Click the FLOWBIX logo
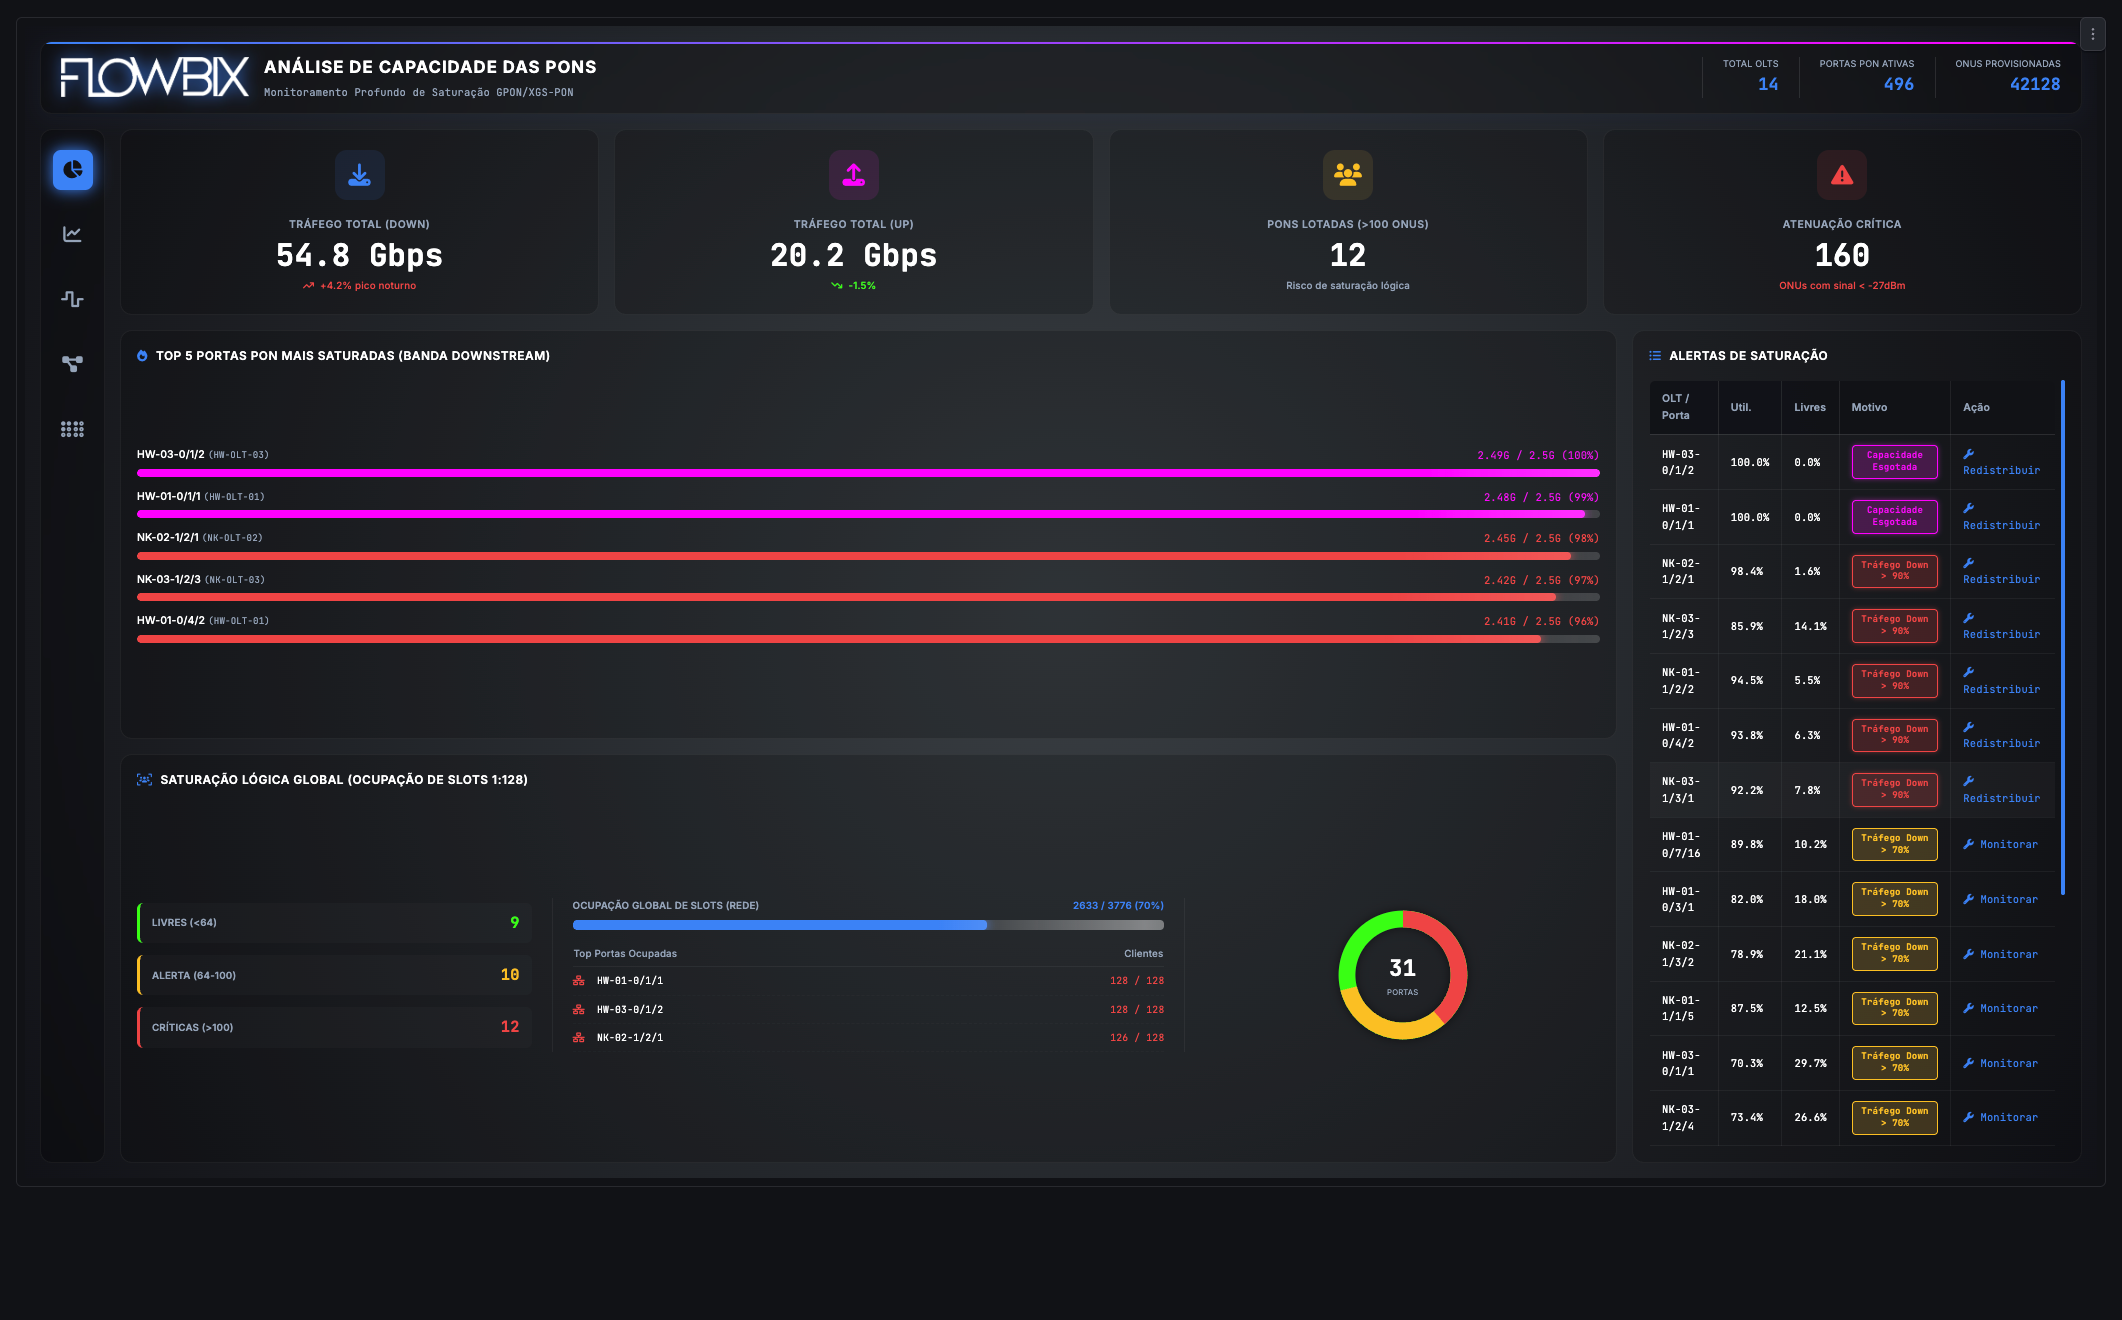 (154, 77)
